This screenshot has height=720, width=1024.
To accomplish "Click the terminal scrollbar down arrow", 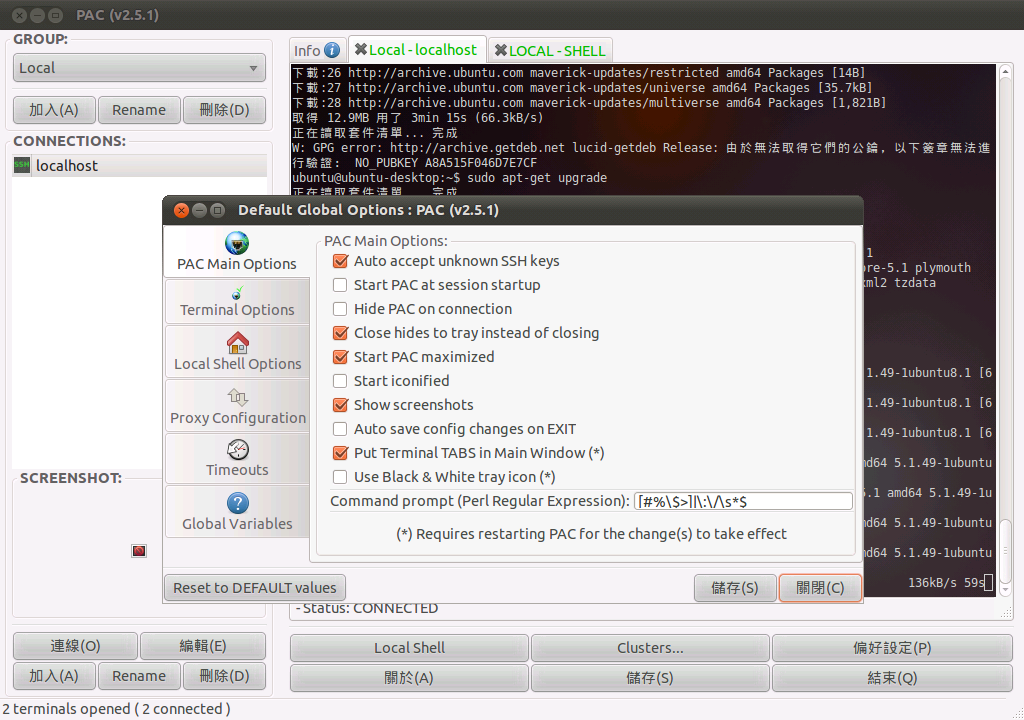I will 1006,589.
